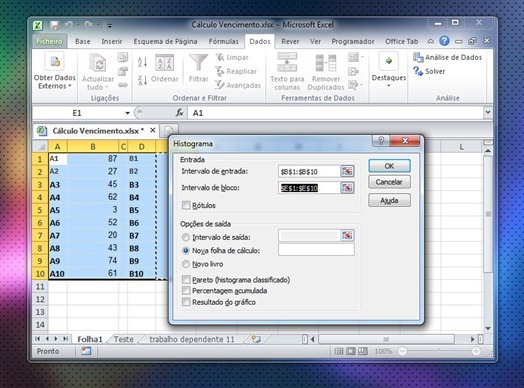Viewport: 524px width, 388px height.
Task: Expand the formula bar
Action: pos(488,113)
